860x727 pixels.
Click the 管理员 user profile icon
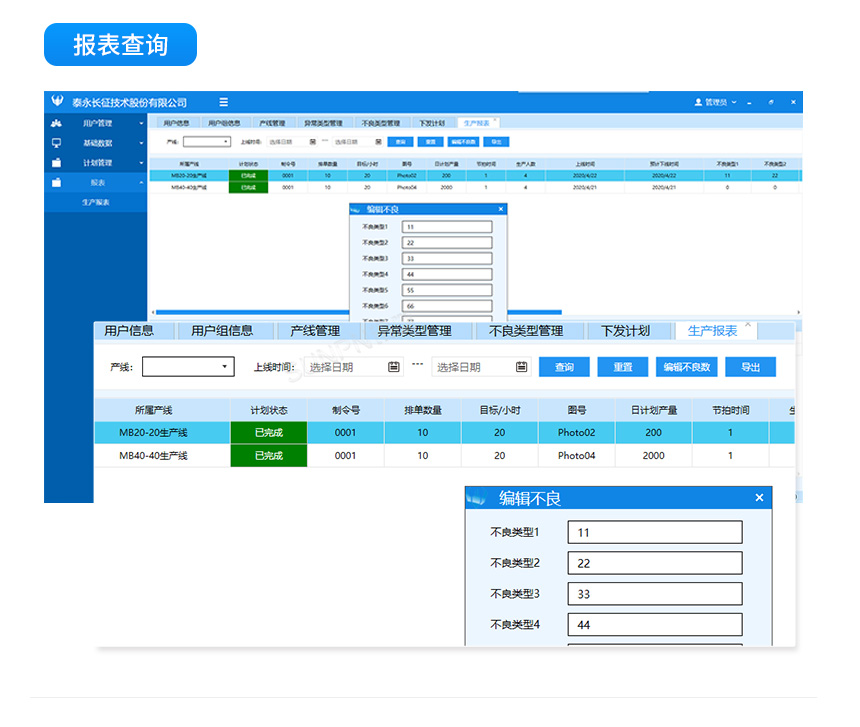coord(698,102)
